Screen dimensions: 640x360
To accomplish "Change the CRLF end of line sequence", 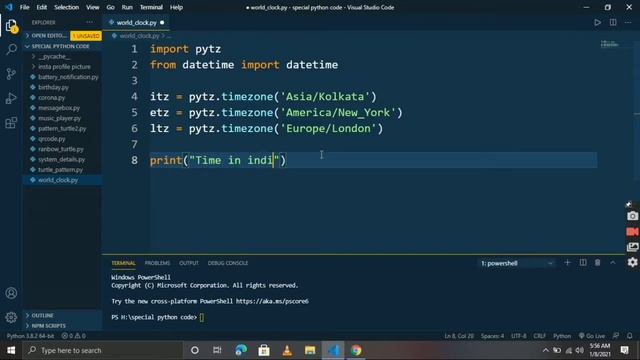I will (x=539, y=336).
